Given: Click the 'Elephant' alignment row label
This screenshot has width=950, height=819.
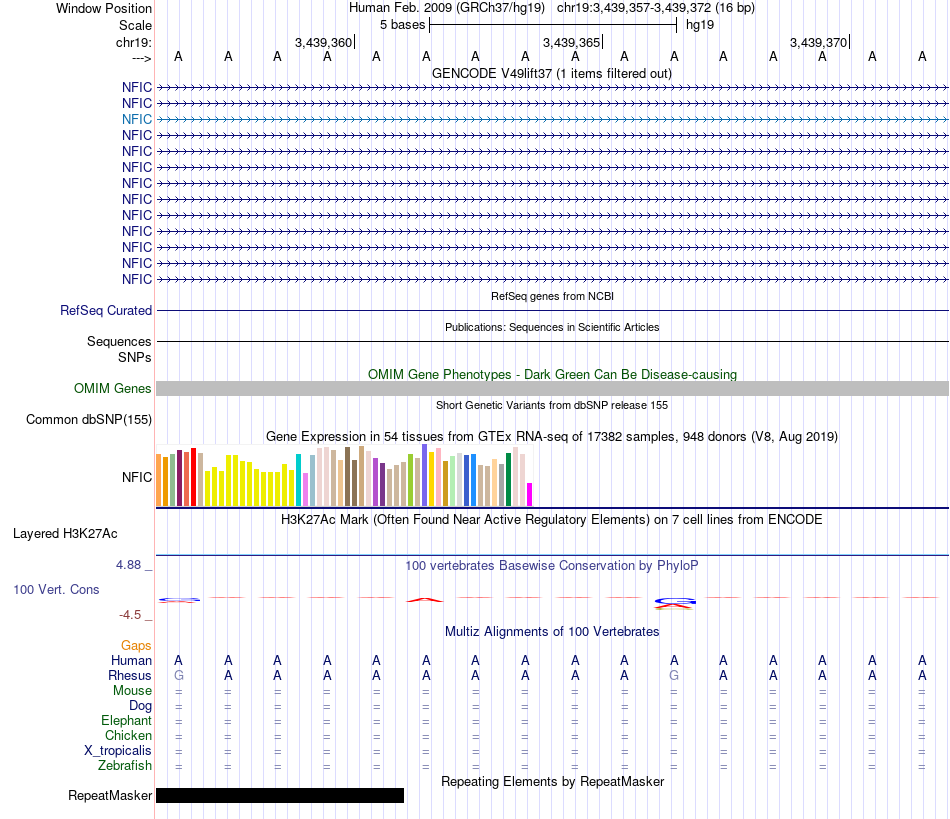Looking at the screenshot, I should pos(126,720).
